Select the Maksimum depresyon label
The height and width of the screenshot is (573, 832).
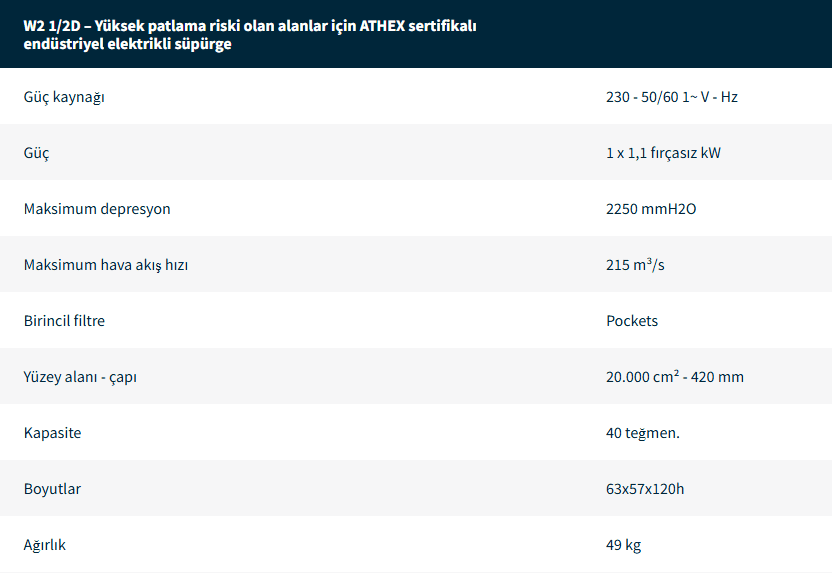click(97, 209)
